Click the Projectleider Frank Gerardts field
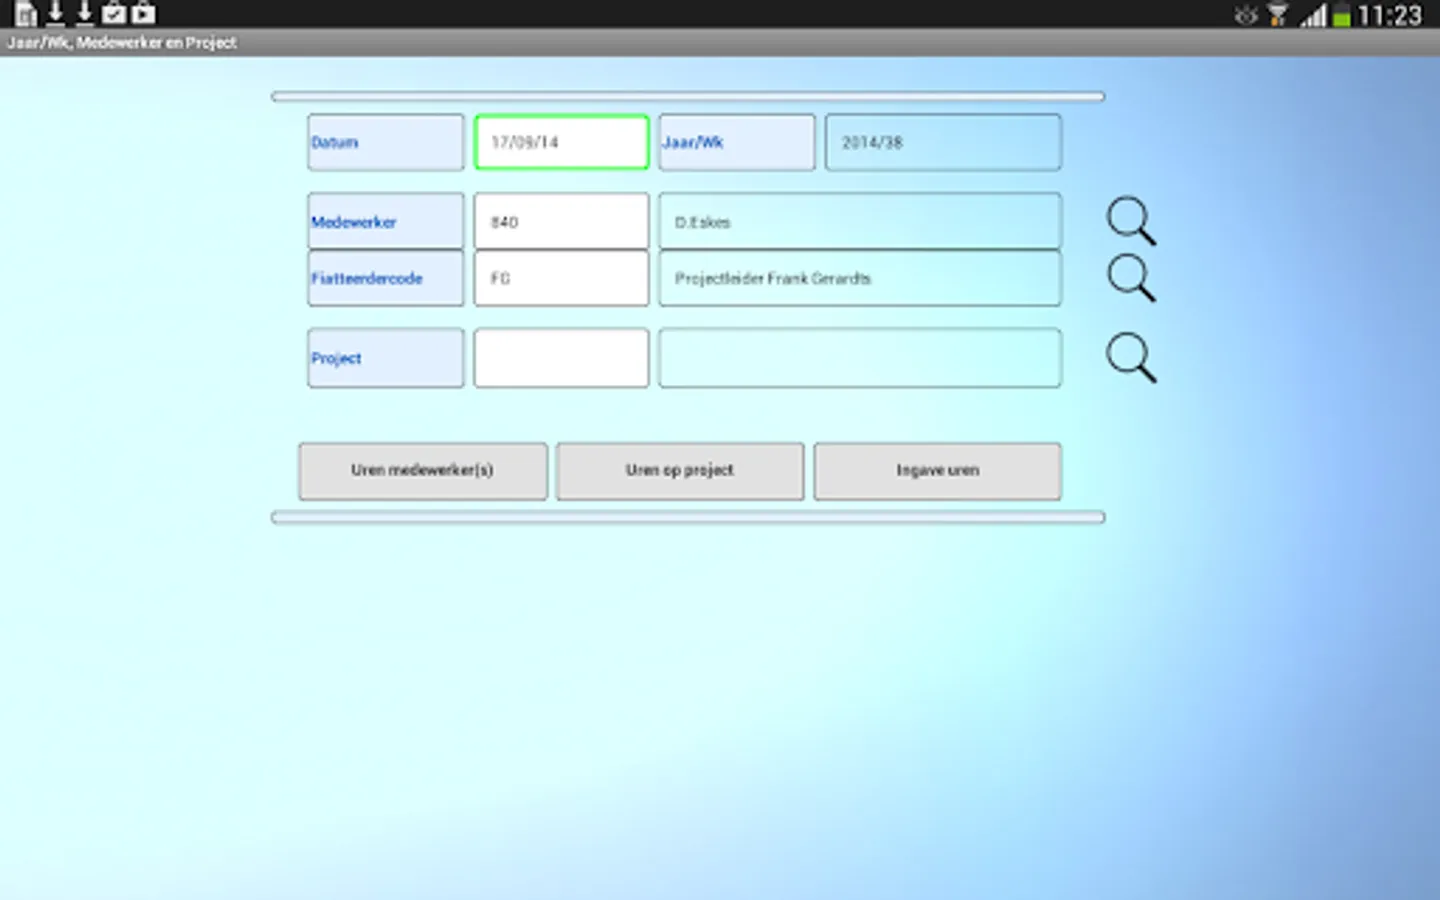The image size is (1440, 900). pos(860,278)
